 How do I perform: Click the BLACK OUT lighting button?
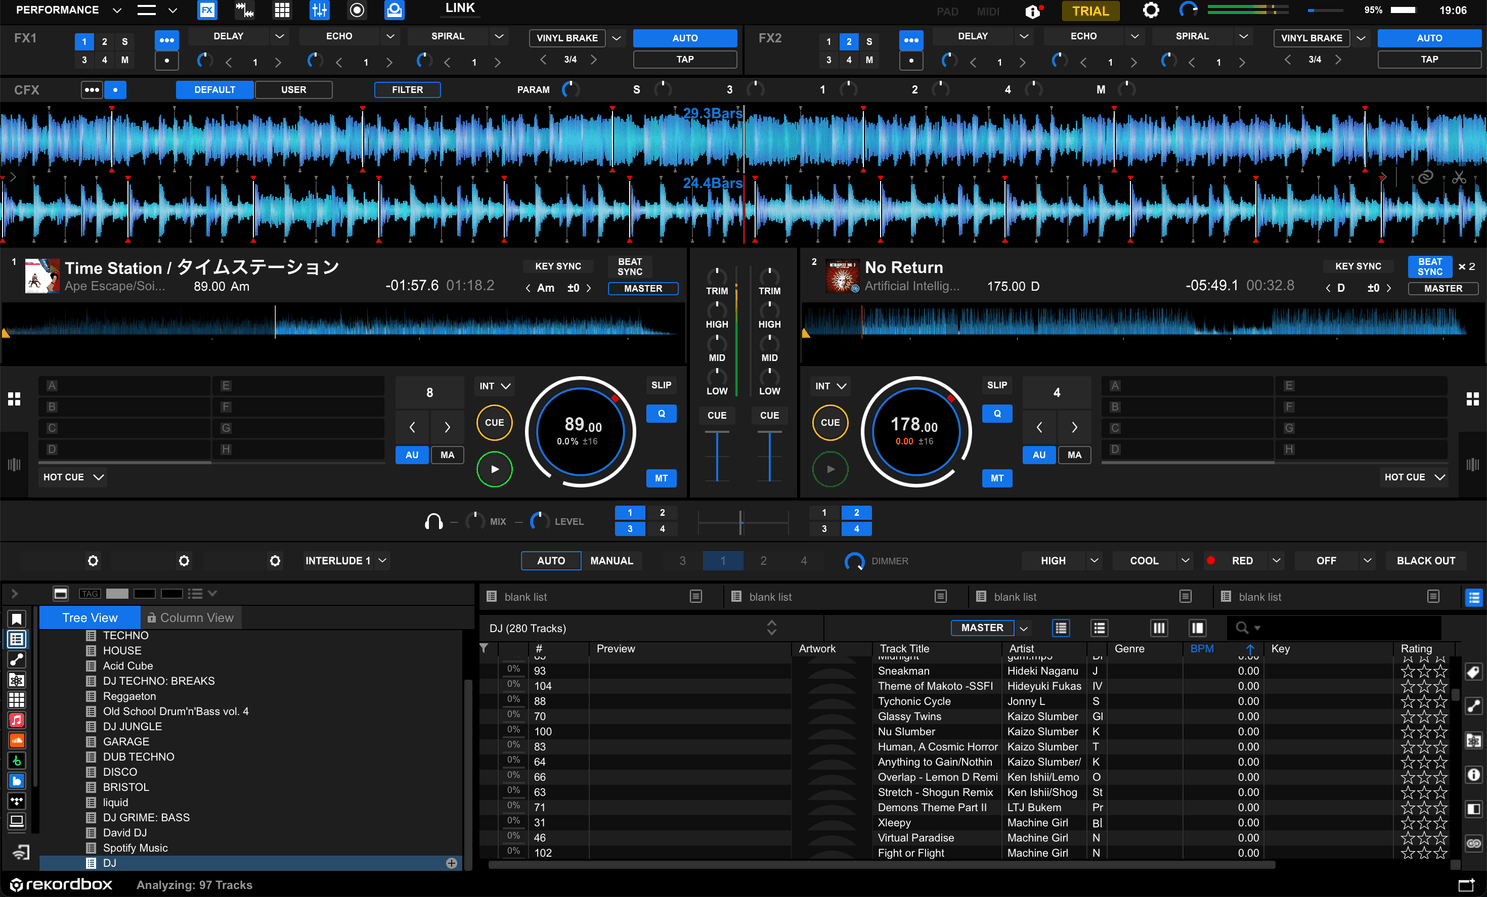[1425, 560]
